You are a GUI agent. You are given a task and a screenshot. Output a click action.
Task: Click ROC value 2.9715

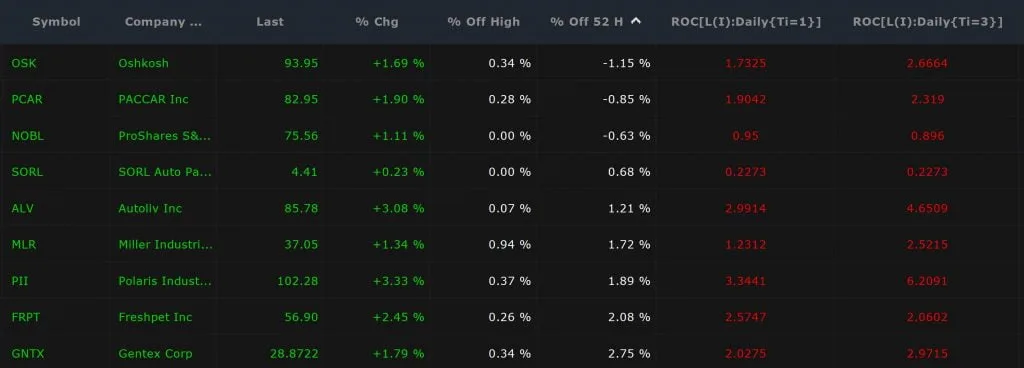(927, 354)
